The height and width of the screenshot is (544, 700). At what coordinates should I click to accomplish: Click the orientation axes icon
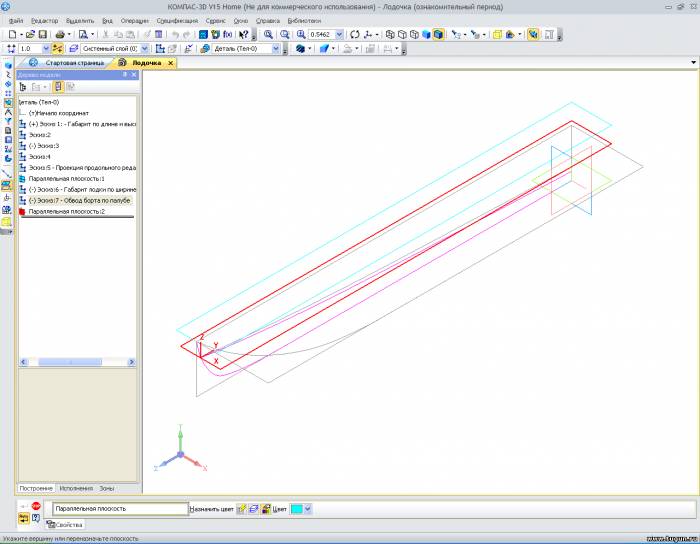click(368, 34)
